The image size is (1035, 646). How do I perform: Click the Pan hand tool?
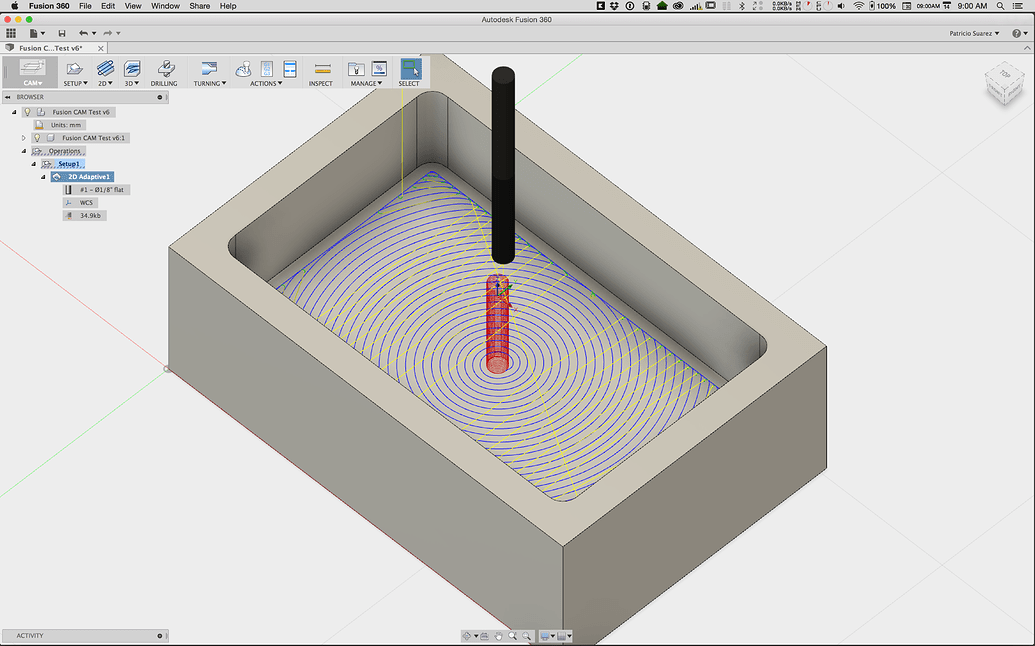click(x=498, y=636)
